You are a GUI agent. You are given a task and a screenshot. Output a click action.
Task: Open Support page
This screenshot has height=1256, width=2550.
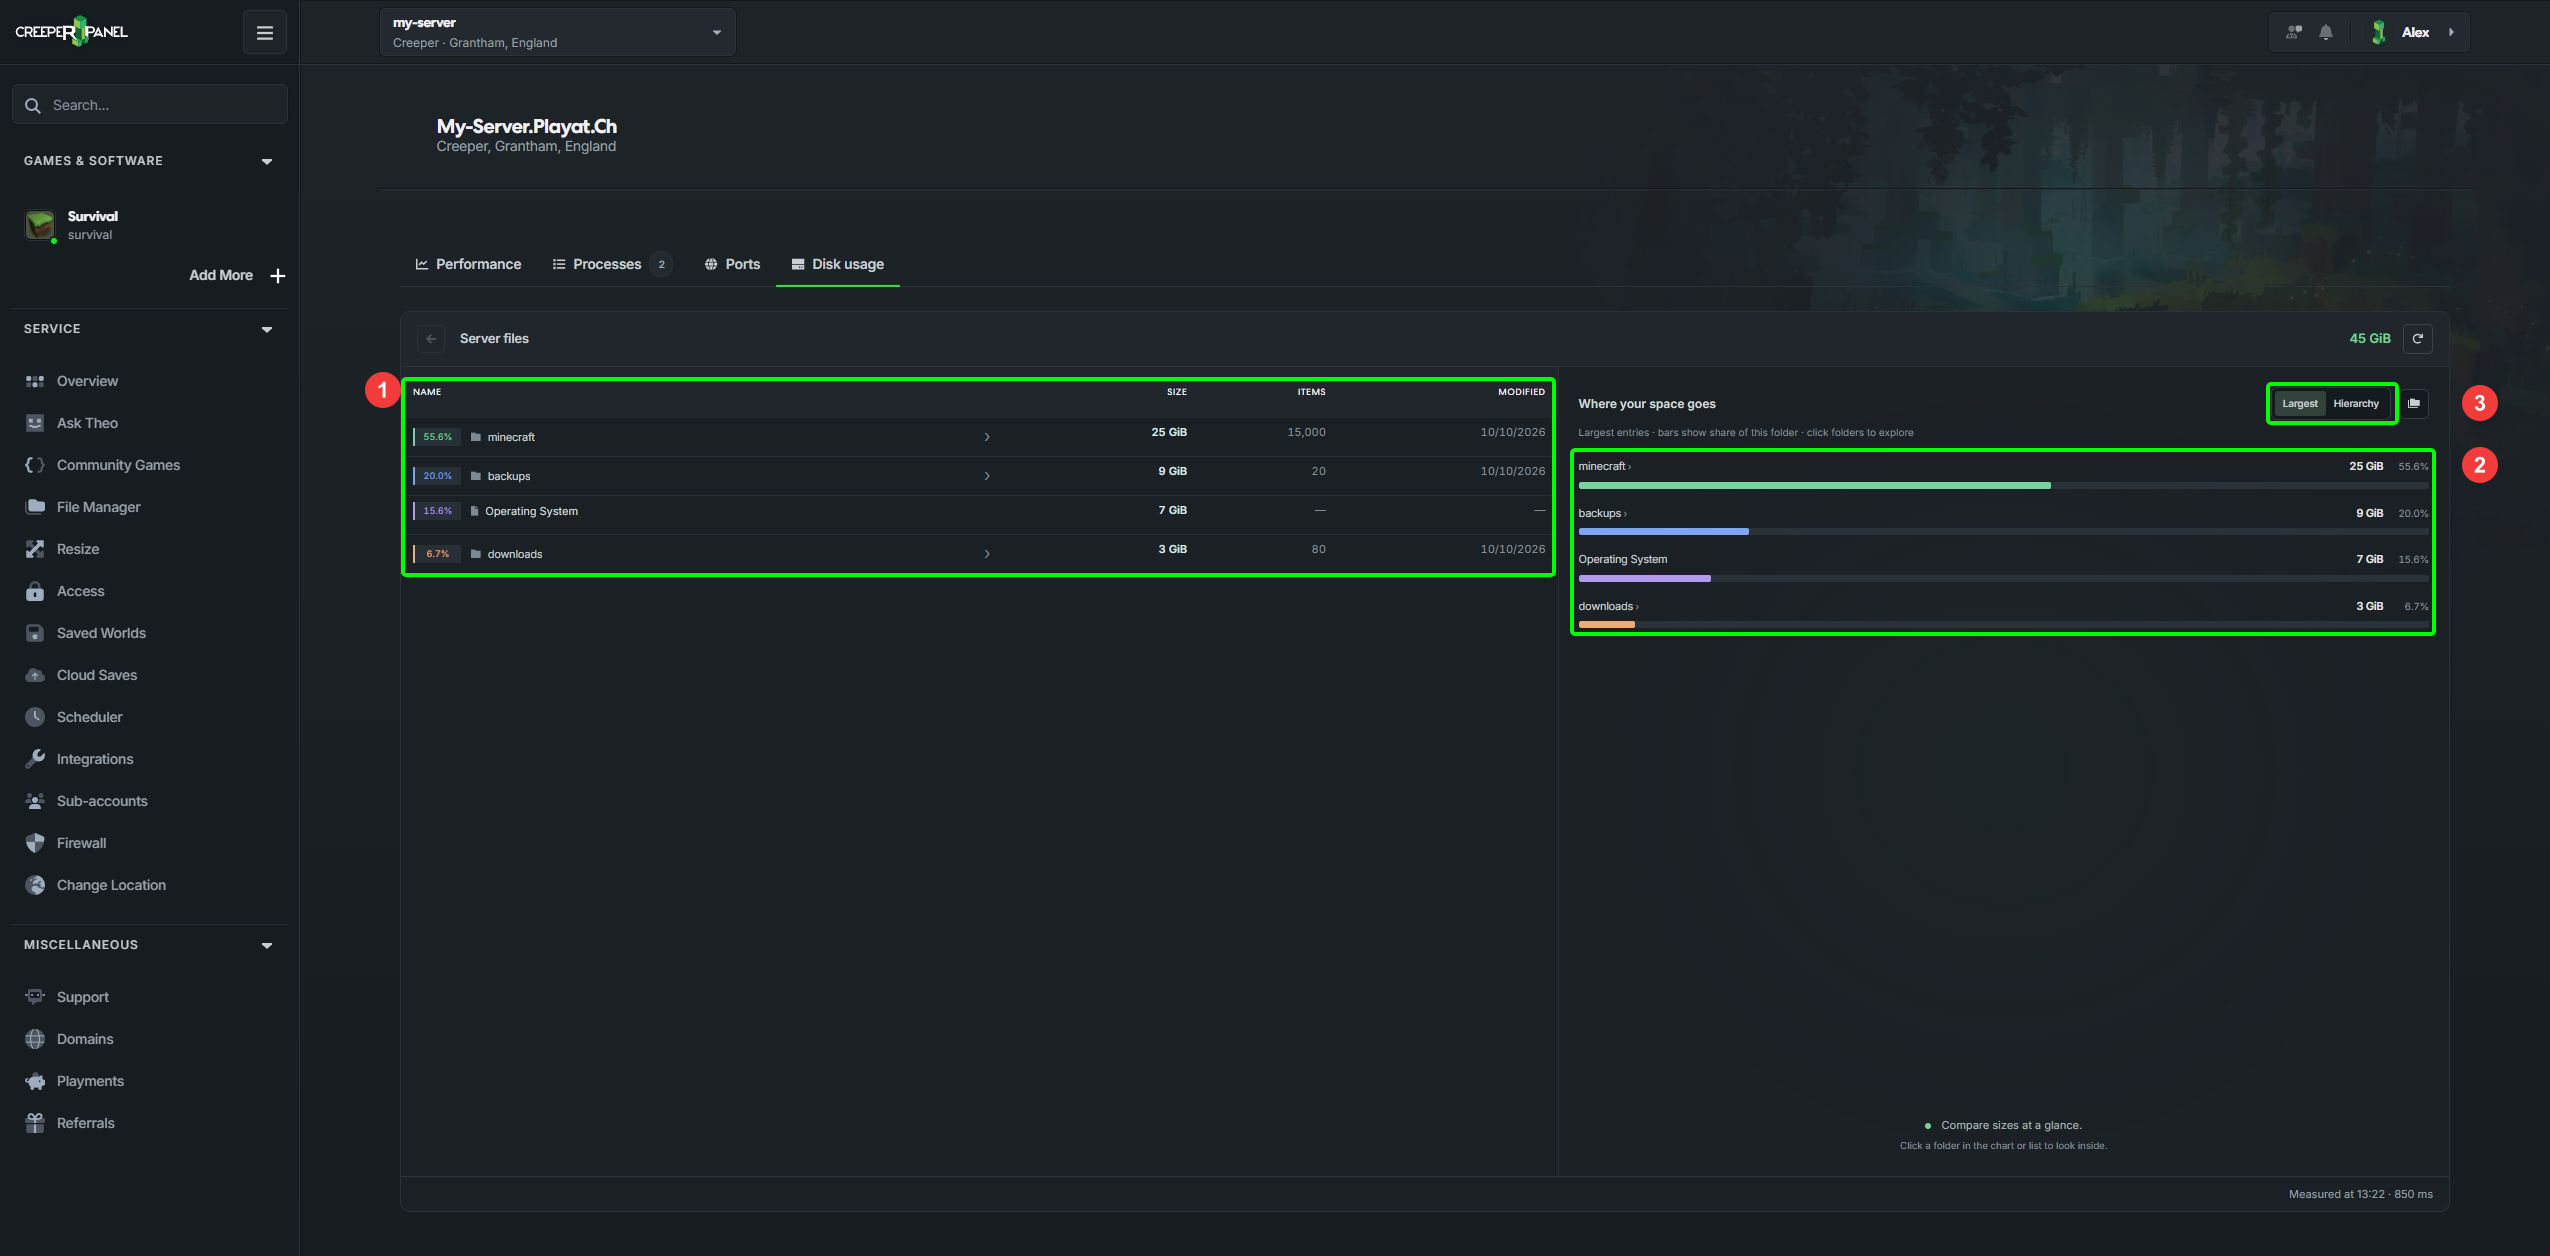(x=82, y=997)
